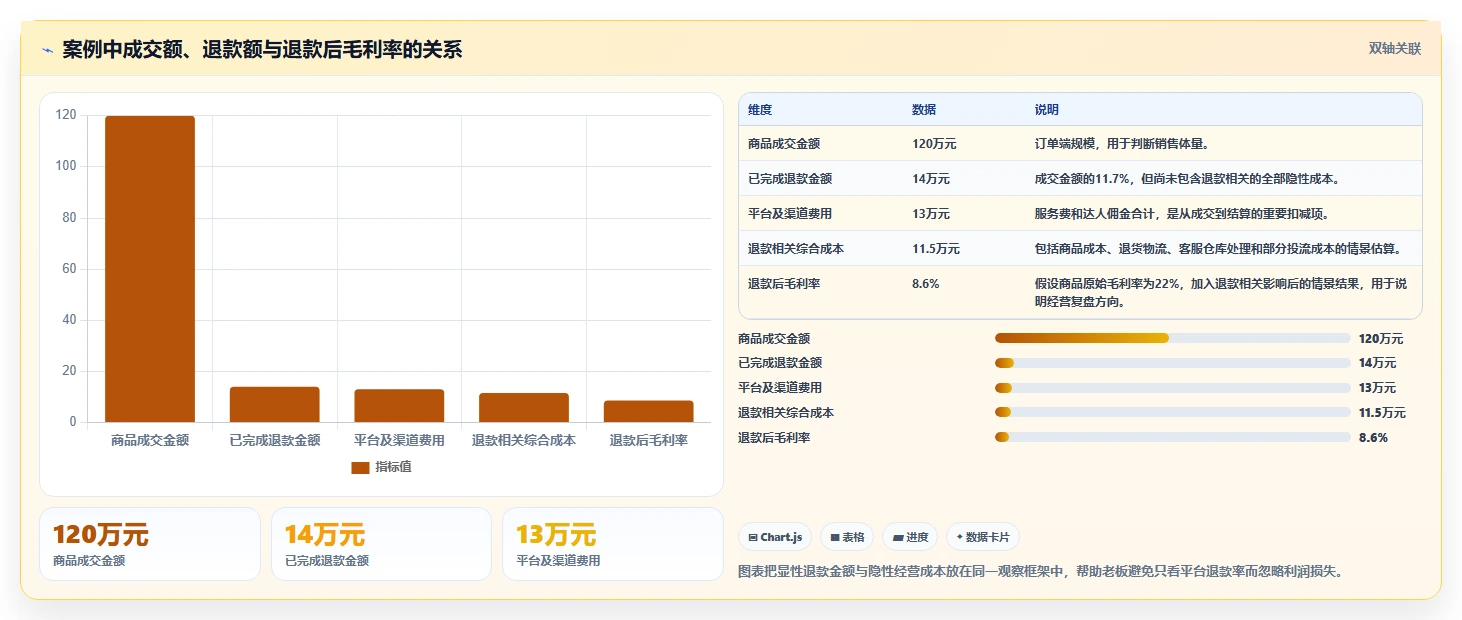The width and height of the screenshot is (1462, 620).
Task: Click the 说明 table column header
Action: pos(1047,110)
